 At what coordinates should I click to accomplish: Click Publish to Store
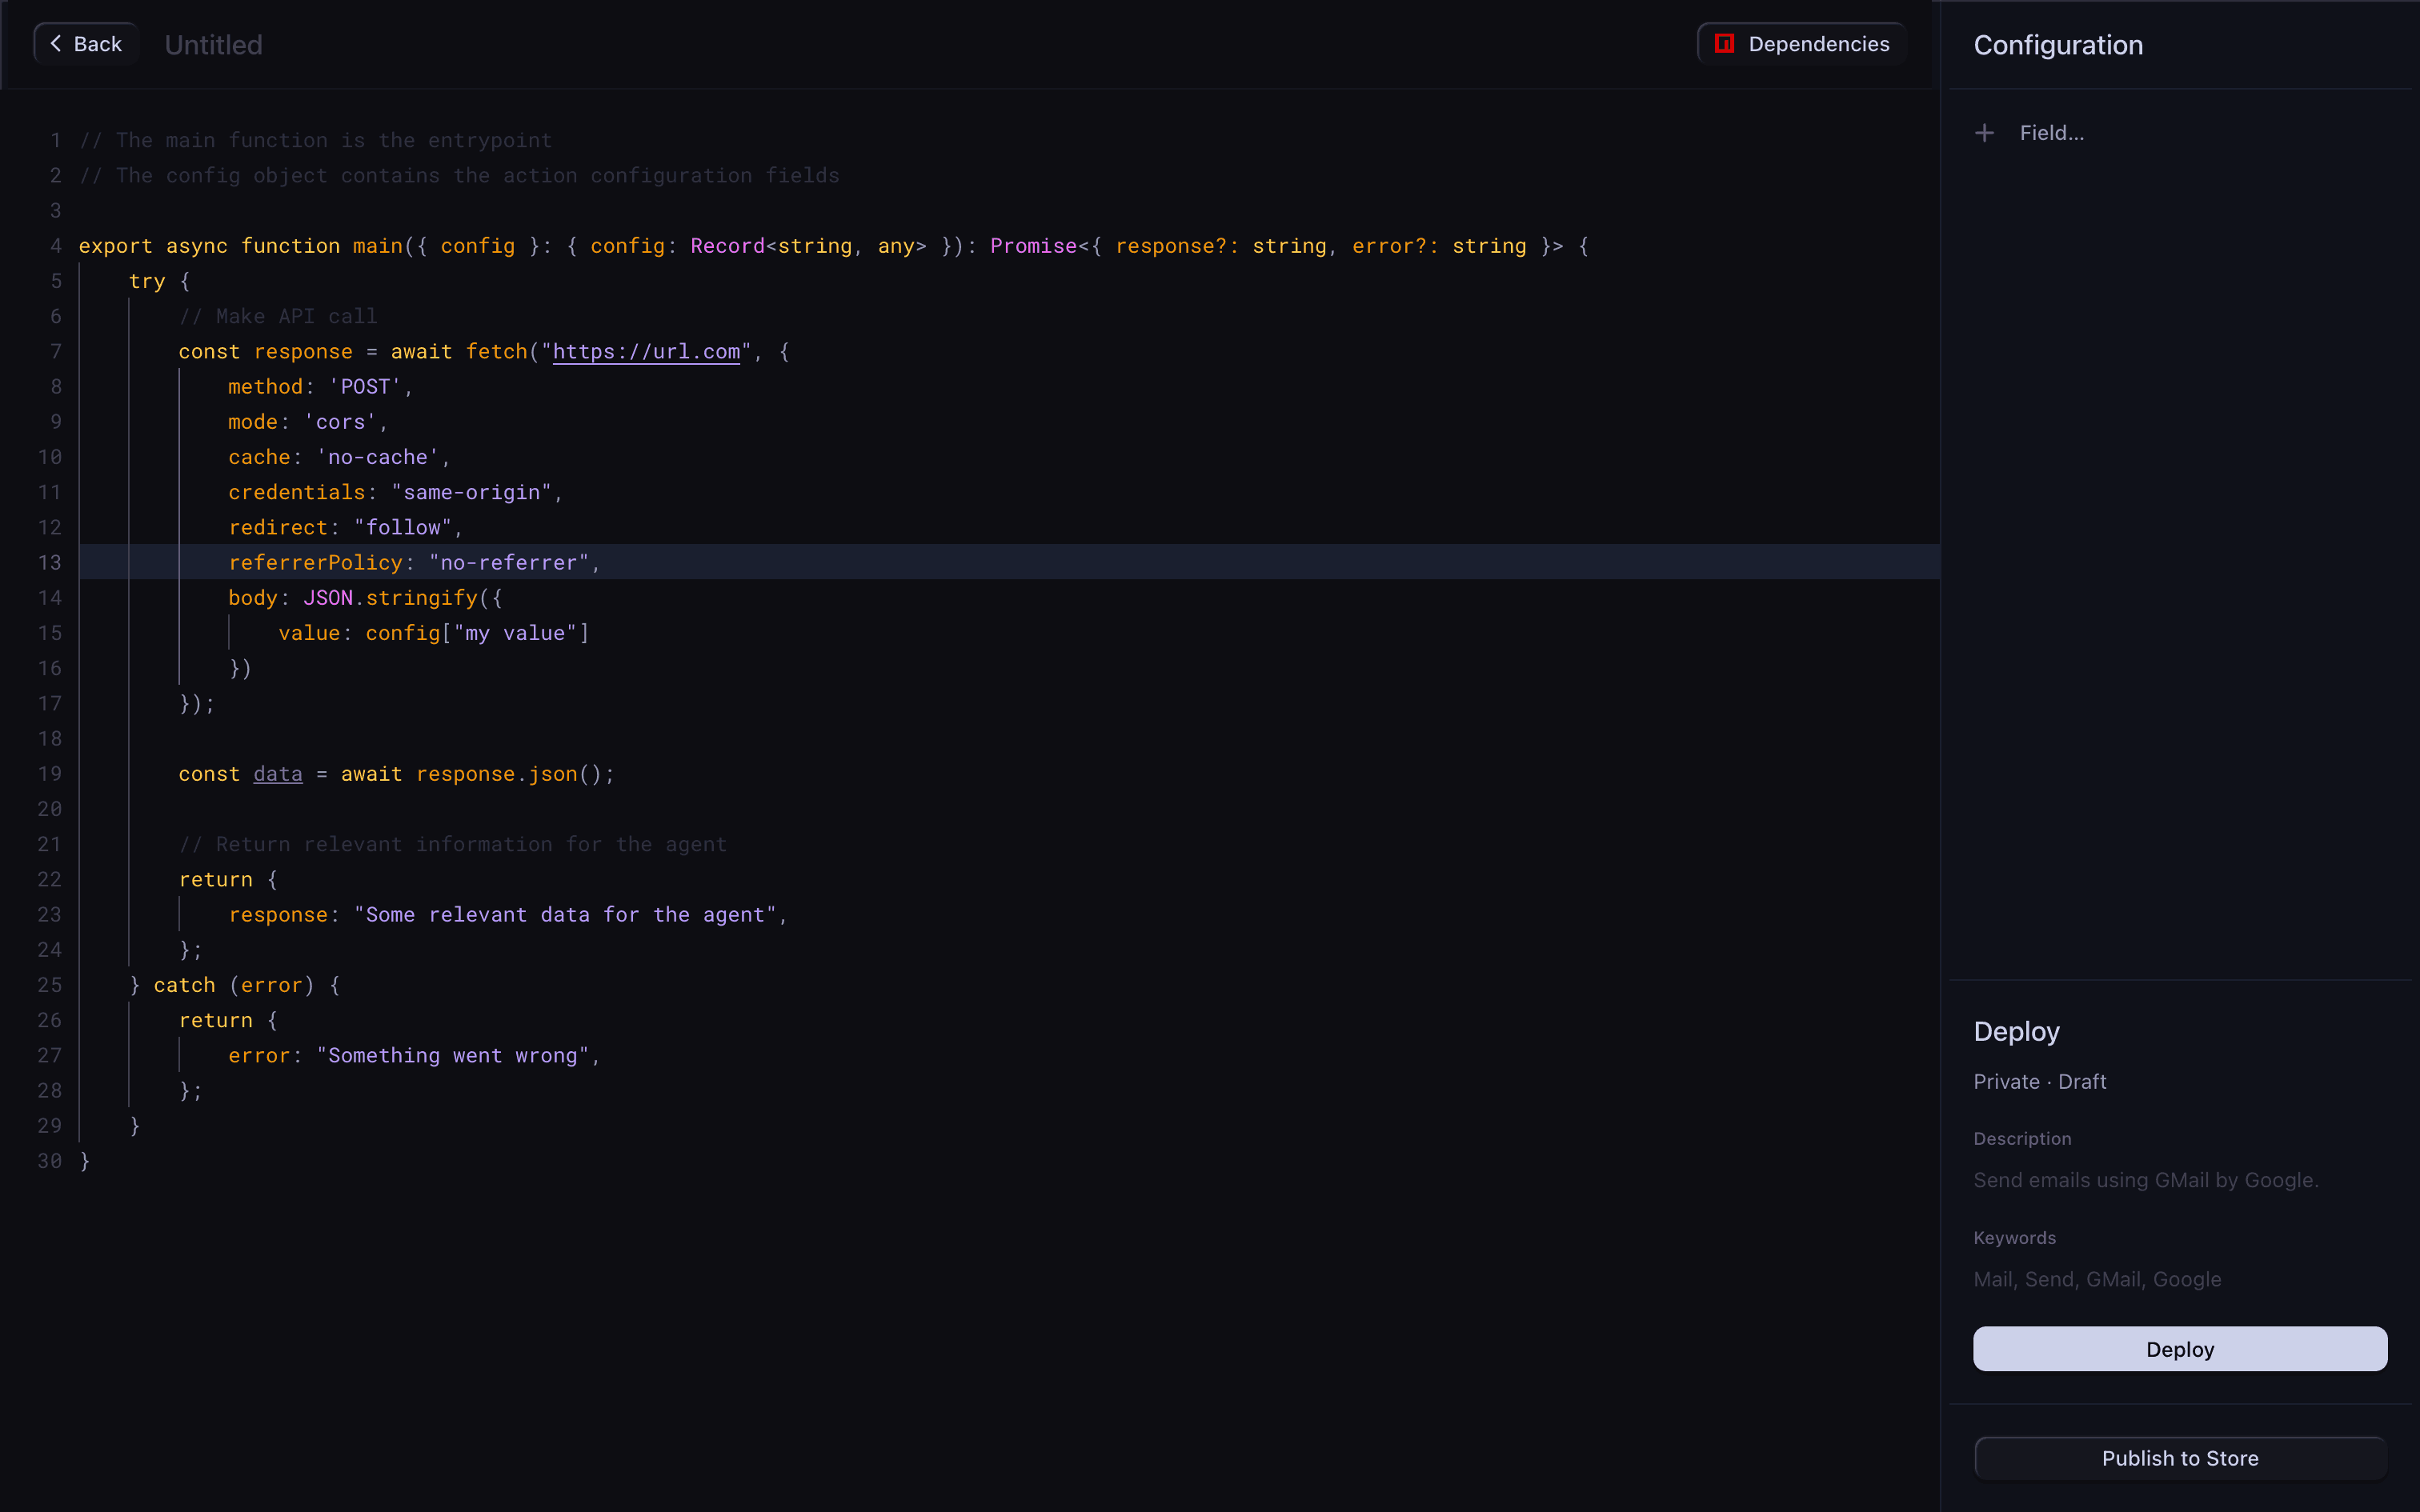(2179, 1458)
